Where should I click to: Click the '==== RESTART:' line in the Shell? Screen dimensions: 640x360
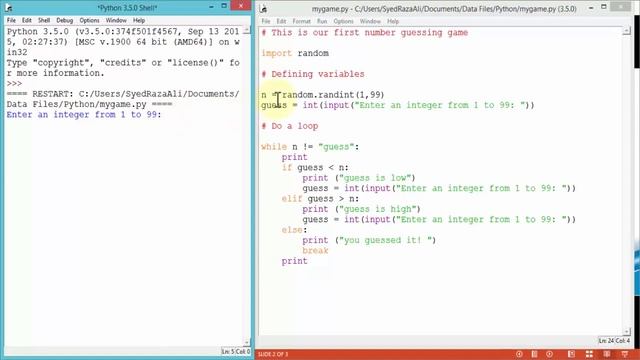pos(123,94)
